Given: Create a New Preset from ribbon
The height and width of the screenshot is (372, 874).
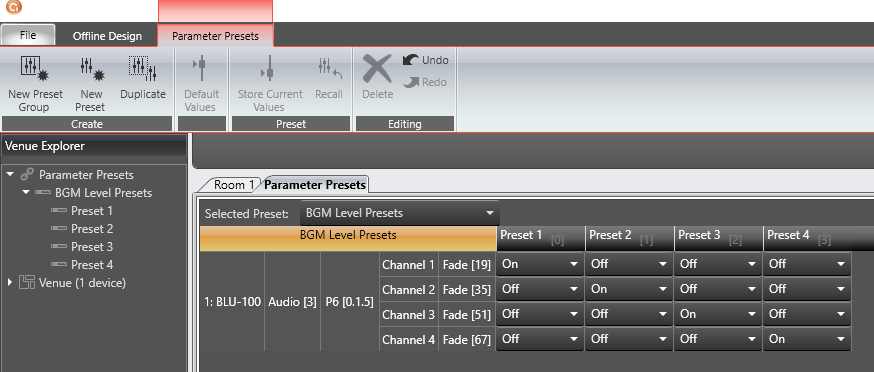Looking at the screenshot, I should click(91, 83).
